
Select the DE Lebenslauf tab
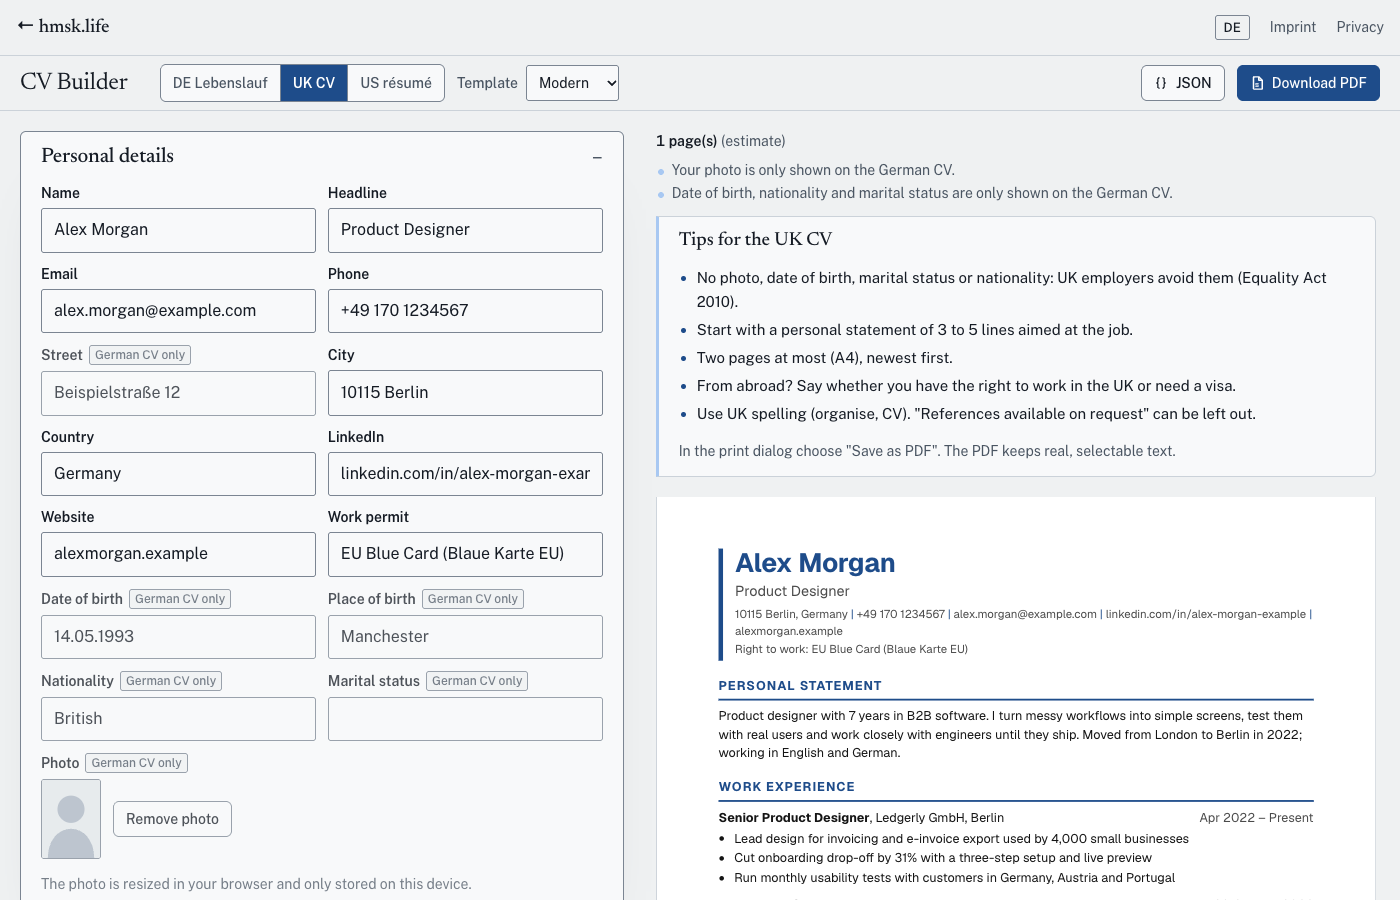tap(220, 83)
